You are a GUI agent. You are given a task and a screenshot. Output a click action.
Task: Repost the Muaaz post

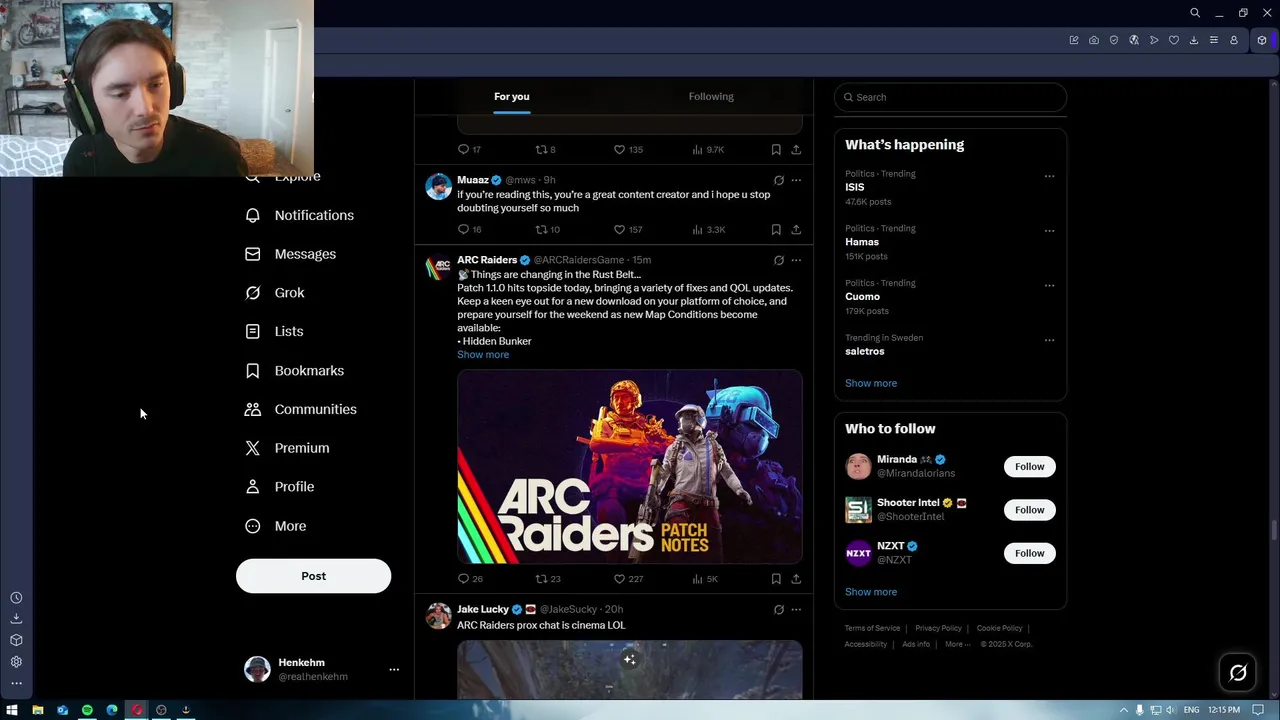pyautogui.click(x=547, y=230)
